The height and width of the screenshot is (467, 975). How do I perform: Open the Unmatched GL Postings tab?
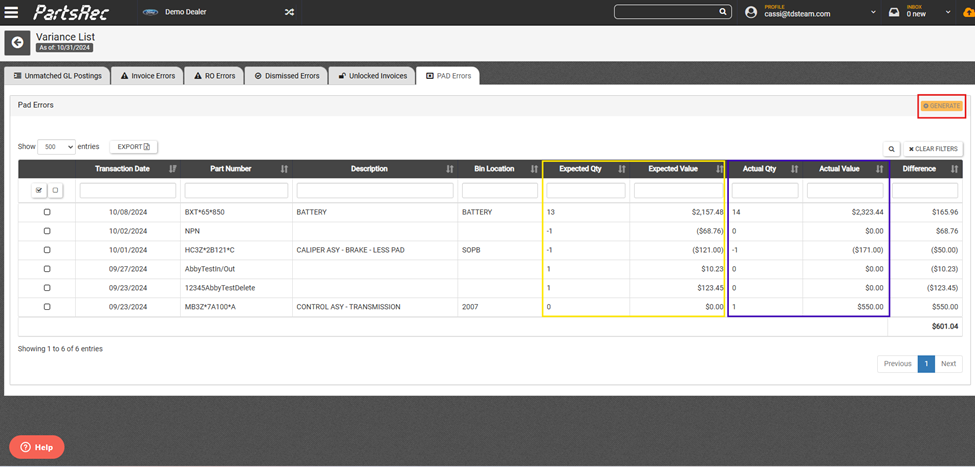[57, 76]
